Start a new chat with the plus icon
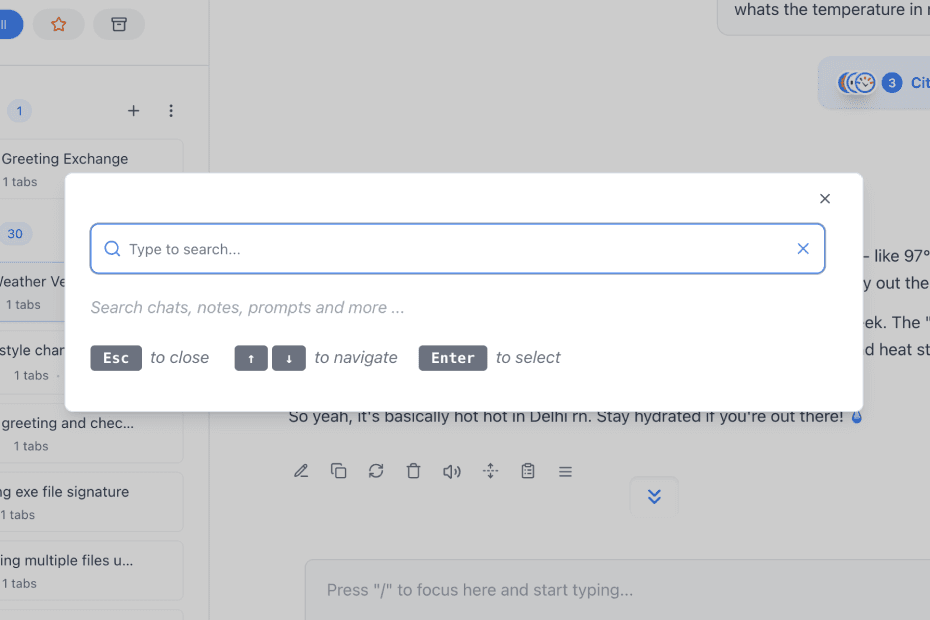 pyautogui.click(x=134, y=111)
